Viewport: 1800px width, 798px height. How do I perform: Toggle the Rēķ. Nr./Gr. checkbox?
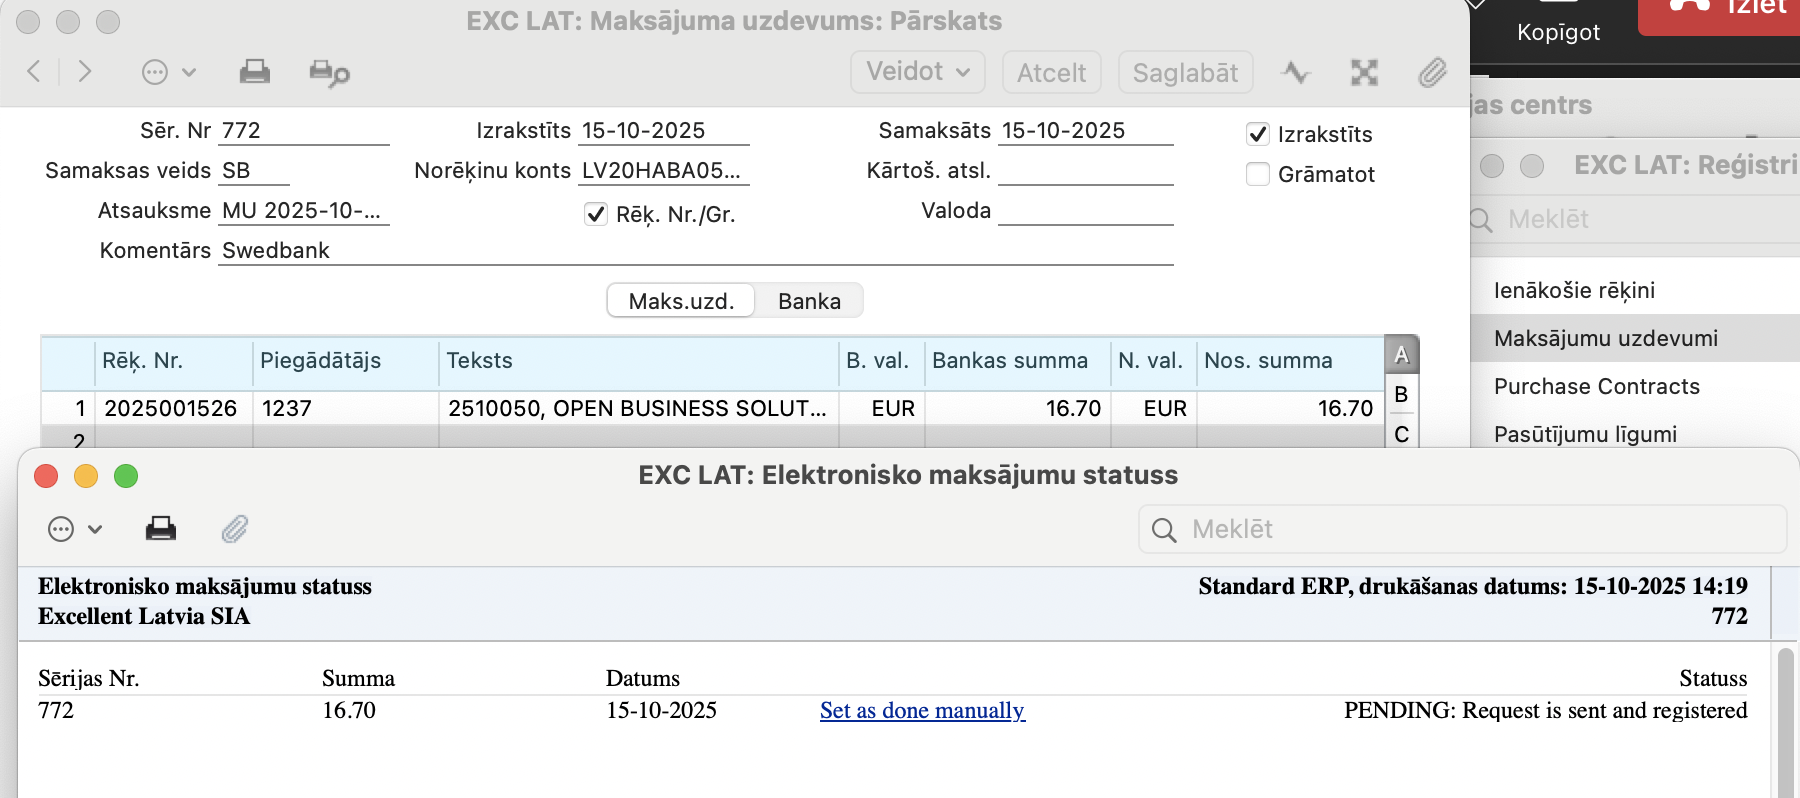pos(596,214)
